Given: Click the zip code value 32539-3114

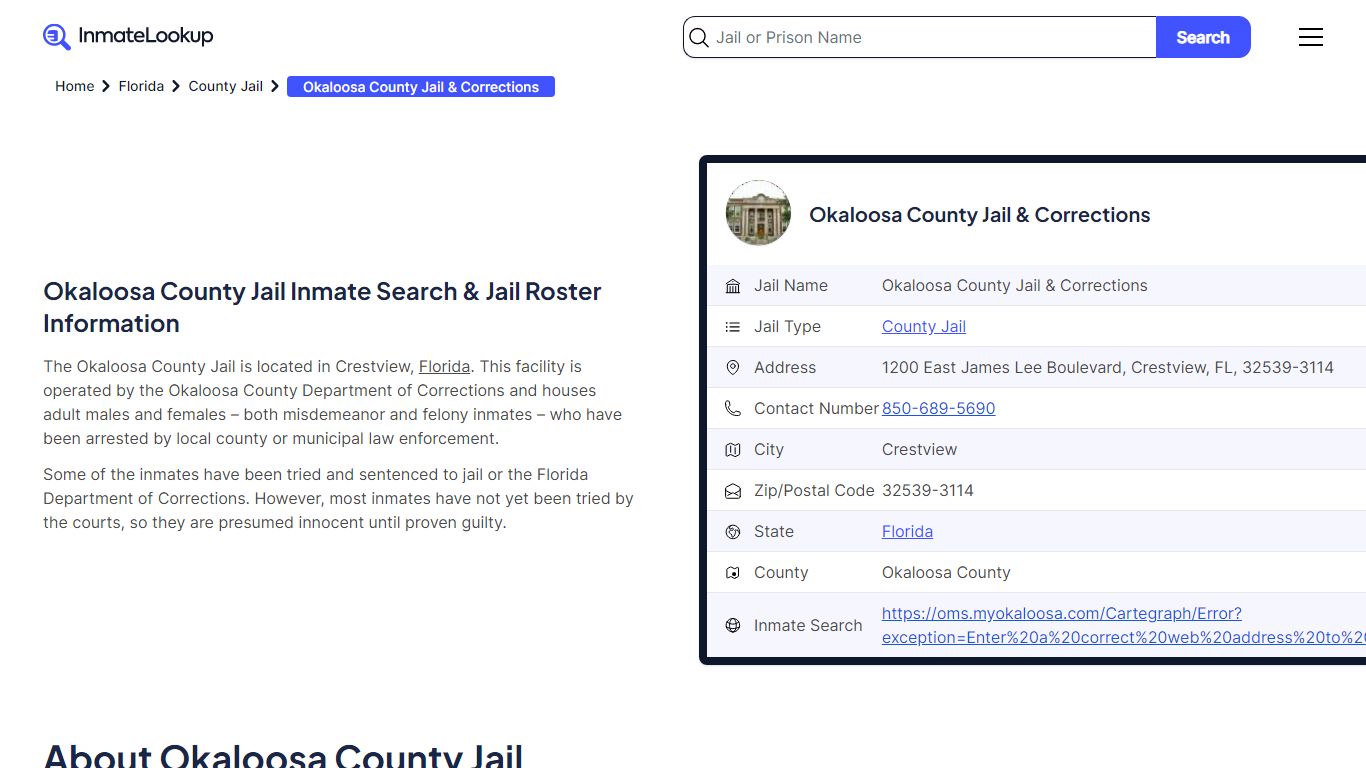Looking at the screenshot, I should pyautogui.click(x=928, y=490).
